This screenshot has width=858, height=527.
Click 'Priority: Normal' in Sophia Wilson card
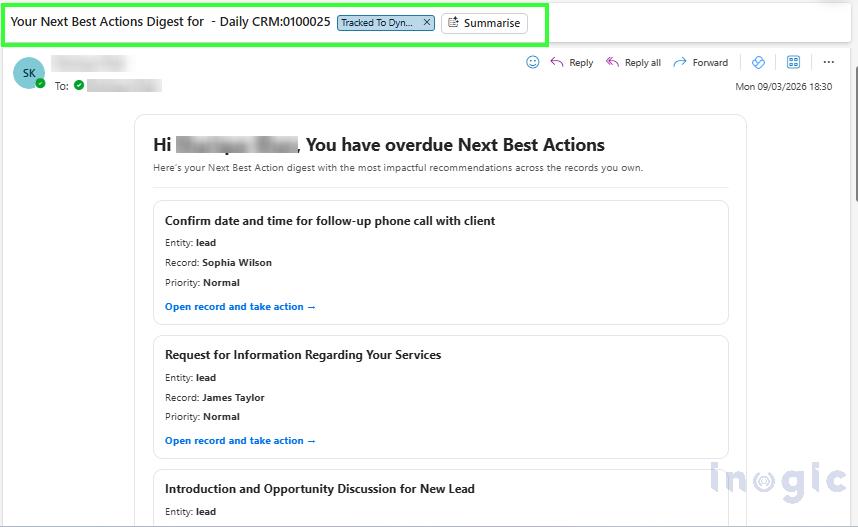tap(202, 282)
